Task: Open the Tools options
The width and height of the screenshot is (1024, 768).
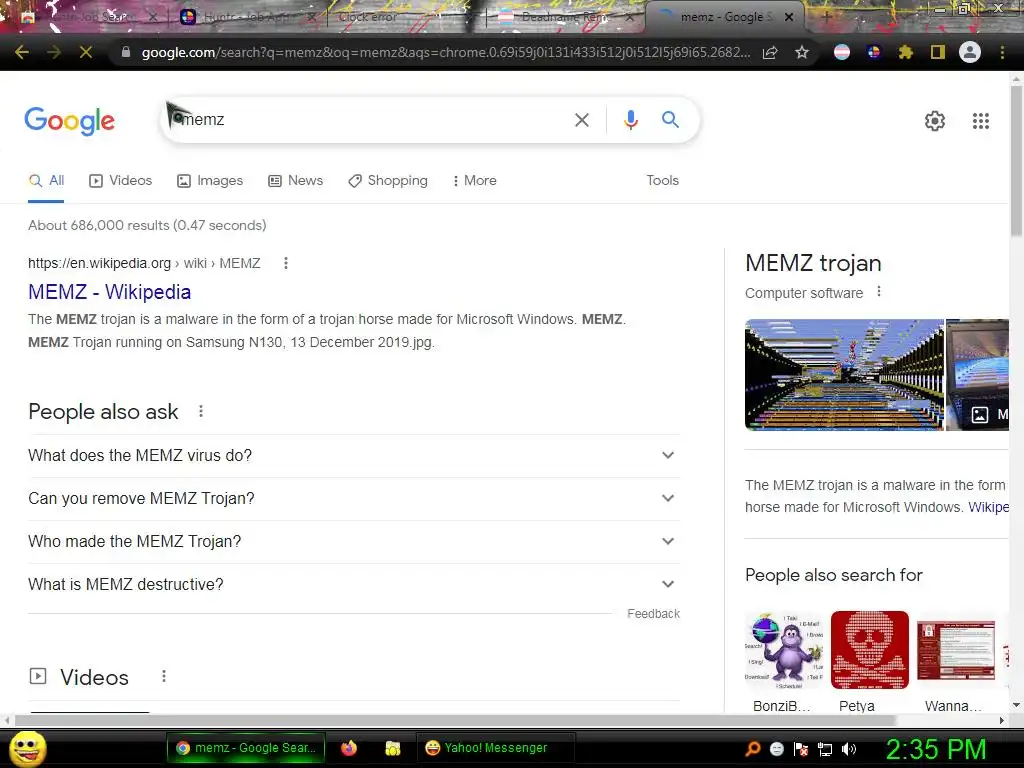Action: [x=662, y=180]
